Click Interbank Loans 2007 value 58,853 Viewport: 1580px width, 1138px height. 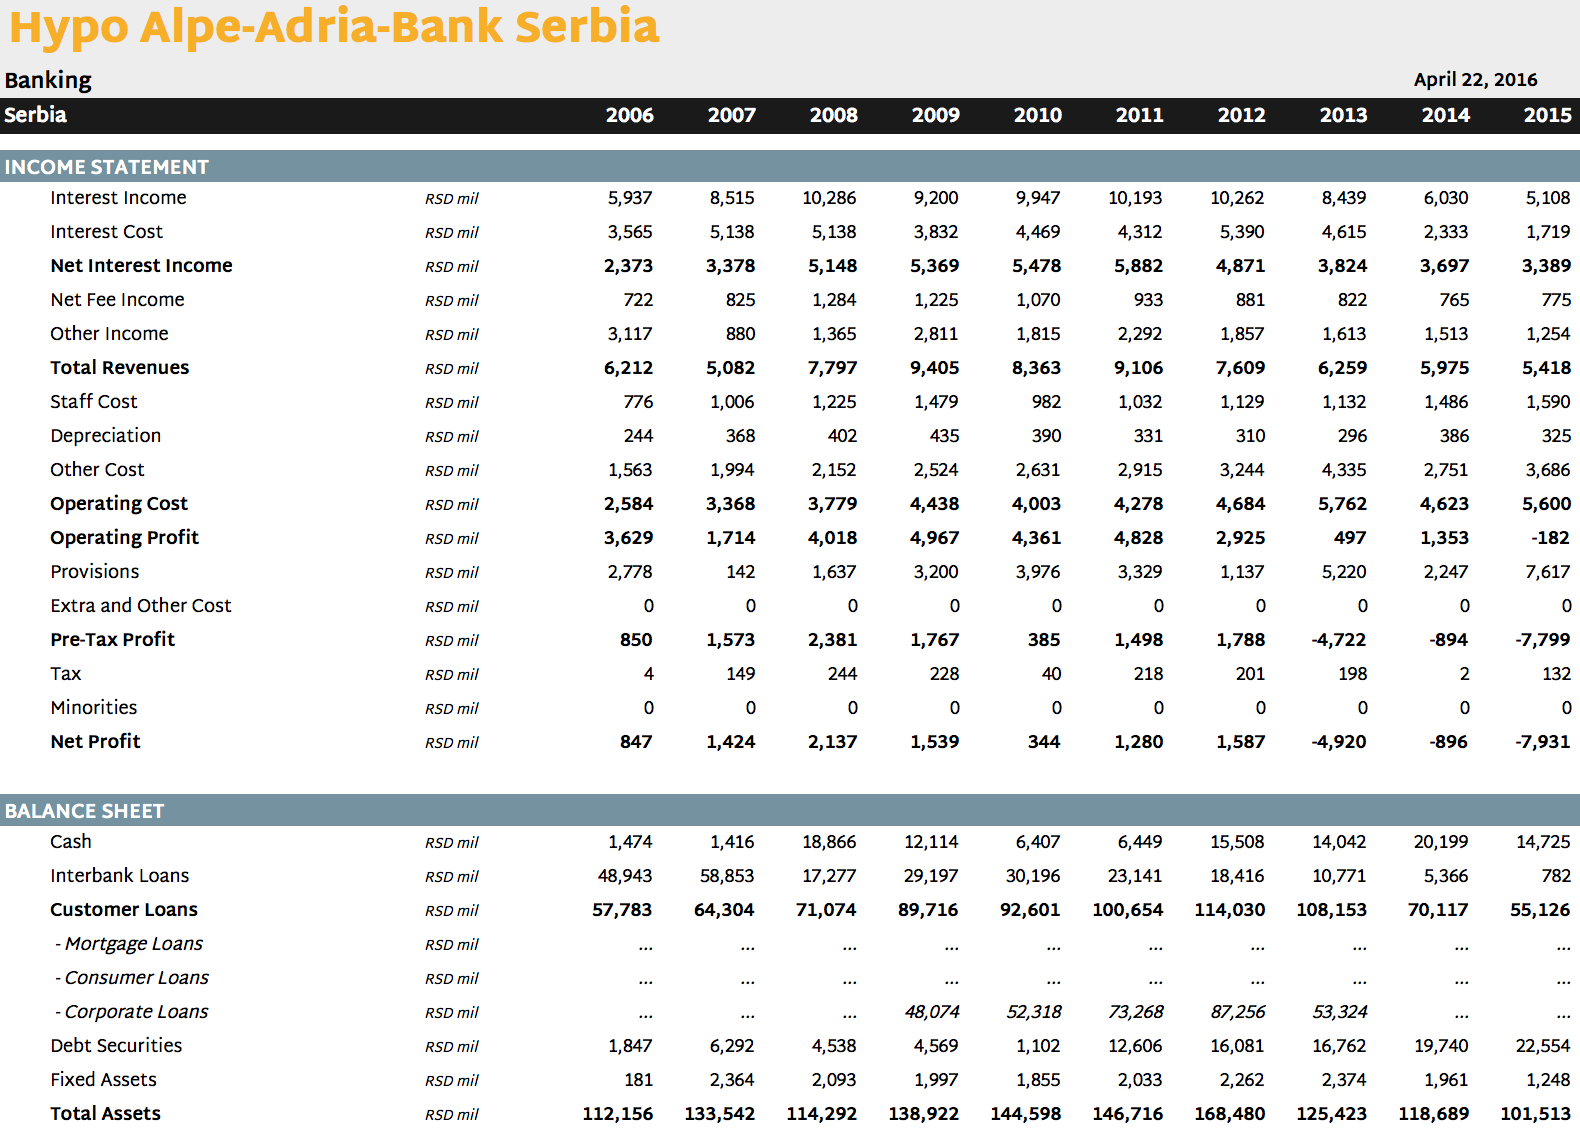[727, 876]
